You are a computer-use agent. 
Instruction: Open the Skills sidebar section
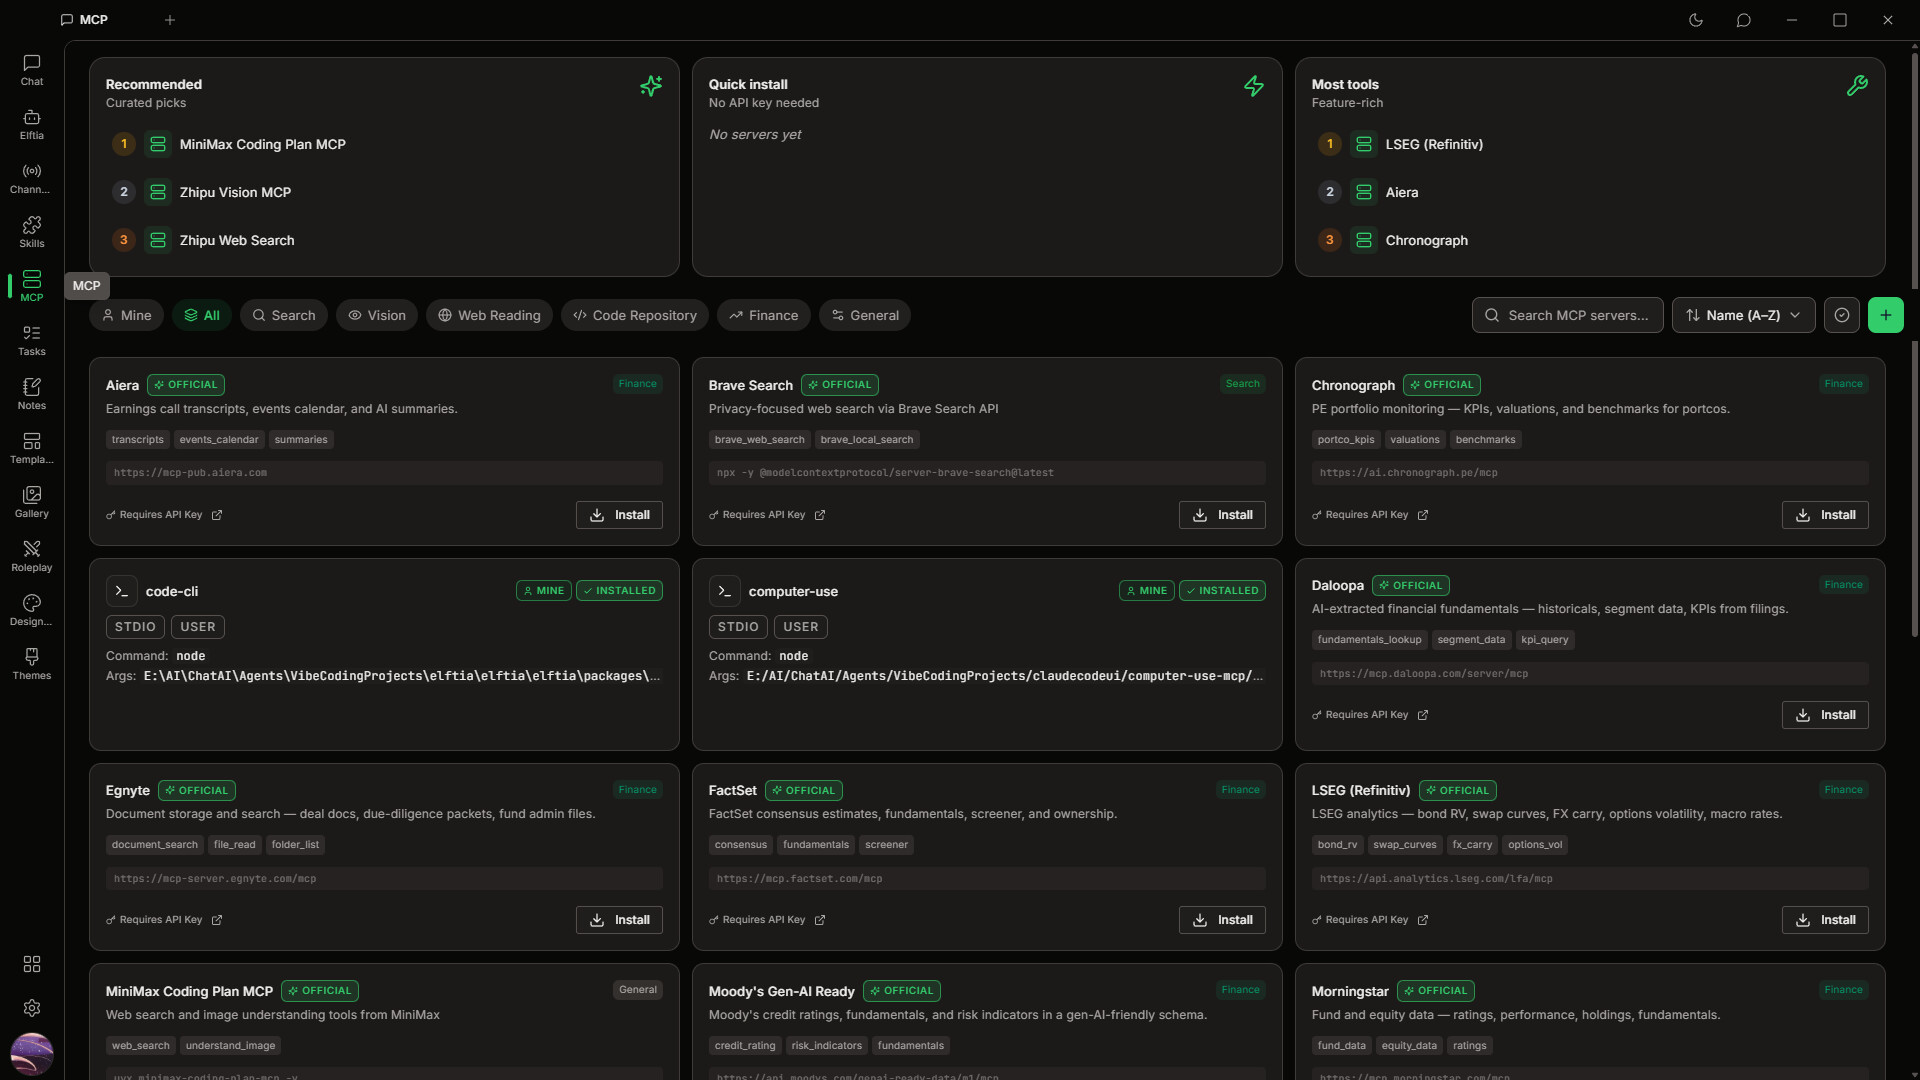pos(32,232)
